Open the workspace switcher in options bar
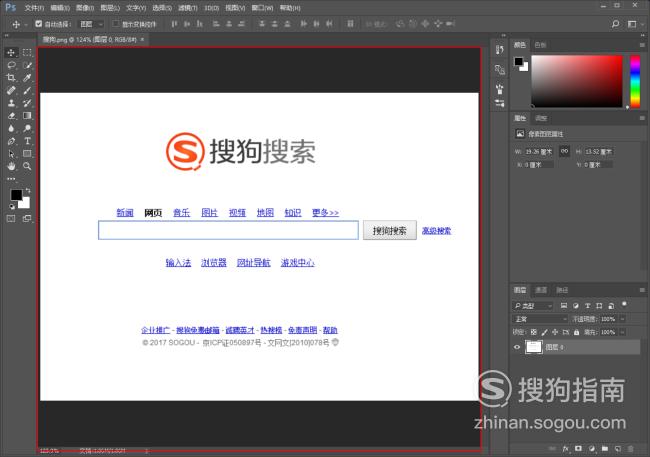The width and height of the screenshot is (650, 457). click(x=634, y=24)
